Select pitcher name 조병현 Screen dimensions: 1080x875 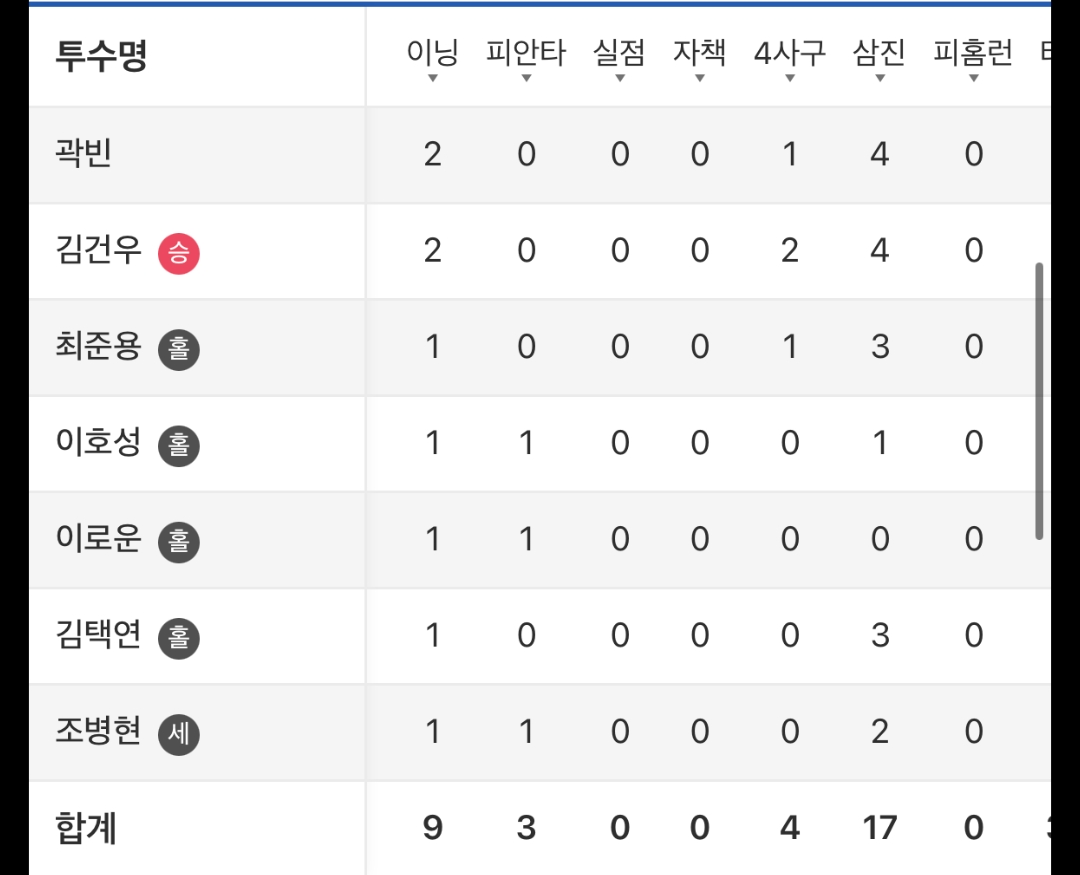pyautogui.click(x=100, y=732)
